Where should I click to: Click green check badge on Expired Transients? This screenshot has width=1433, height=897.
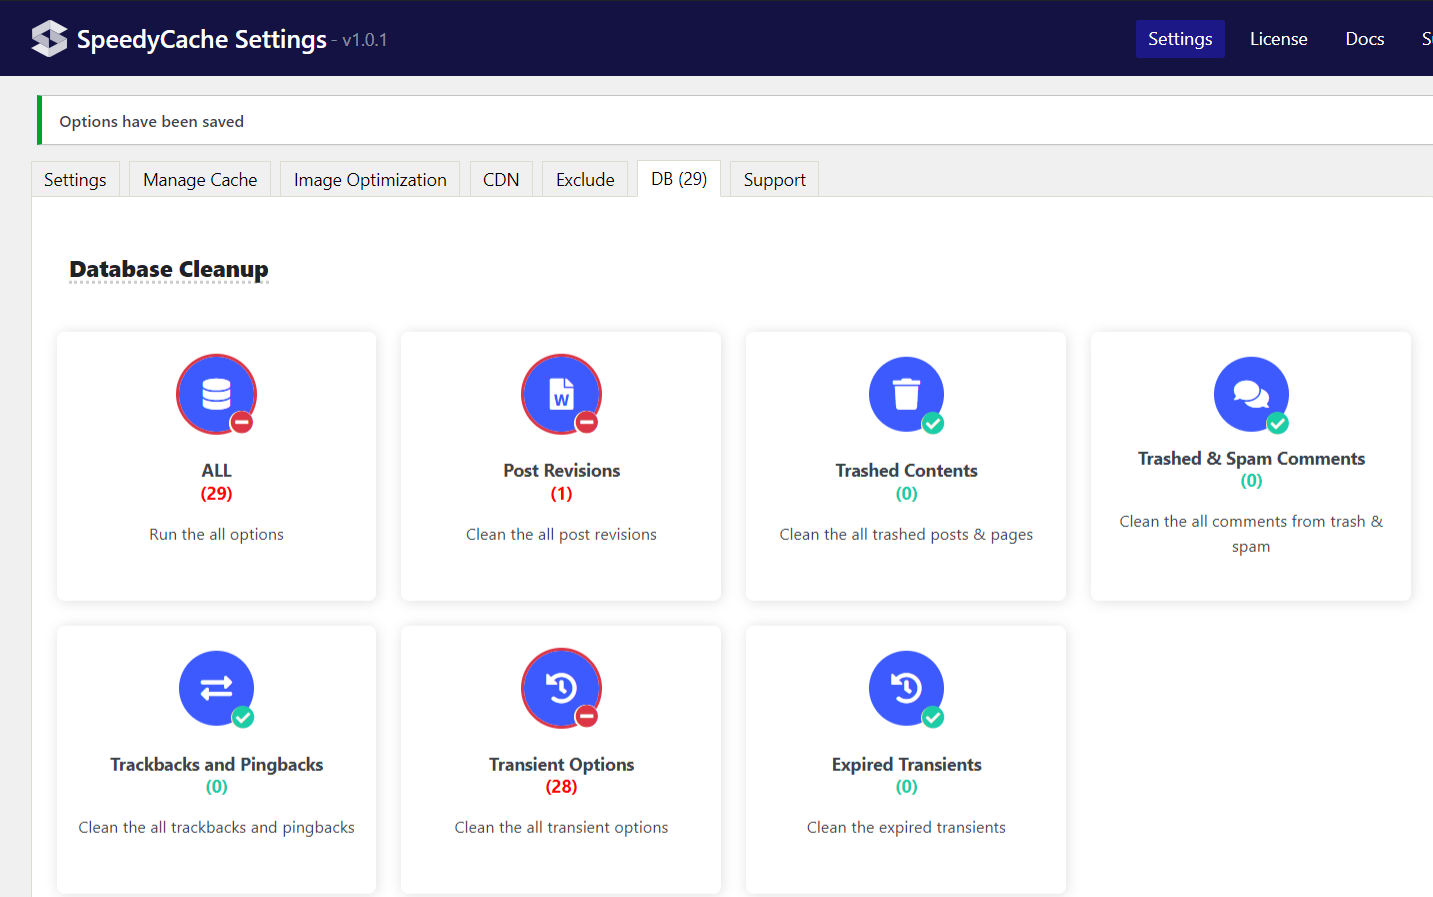coord(933,717)
